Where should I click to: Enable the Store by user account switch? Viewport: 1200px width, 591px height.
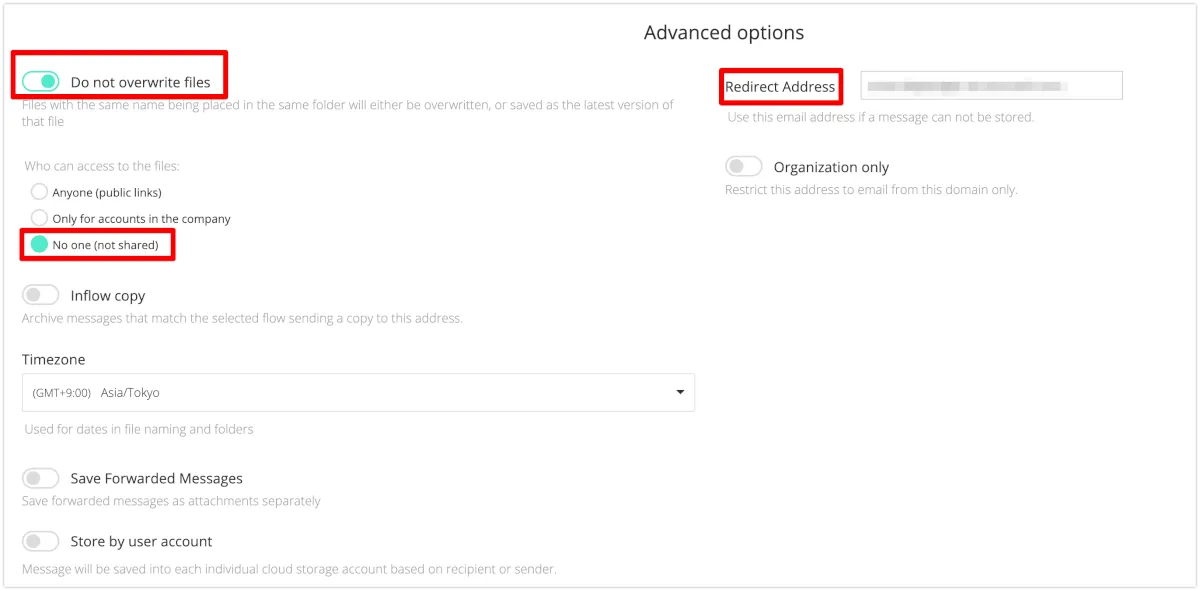coord(41,541)
